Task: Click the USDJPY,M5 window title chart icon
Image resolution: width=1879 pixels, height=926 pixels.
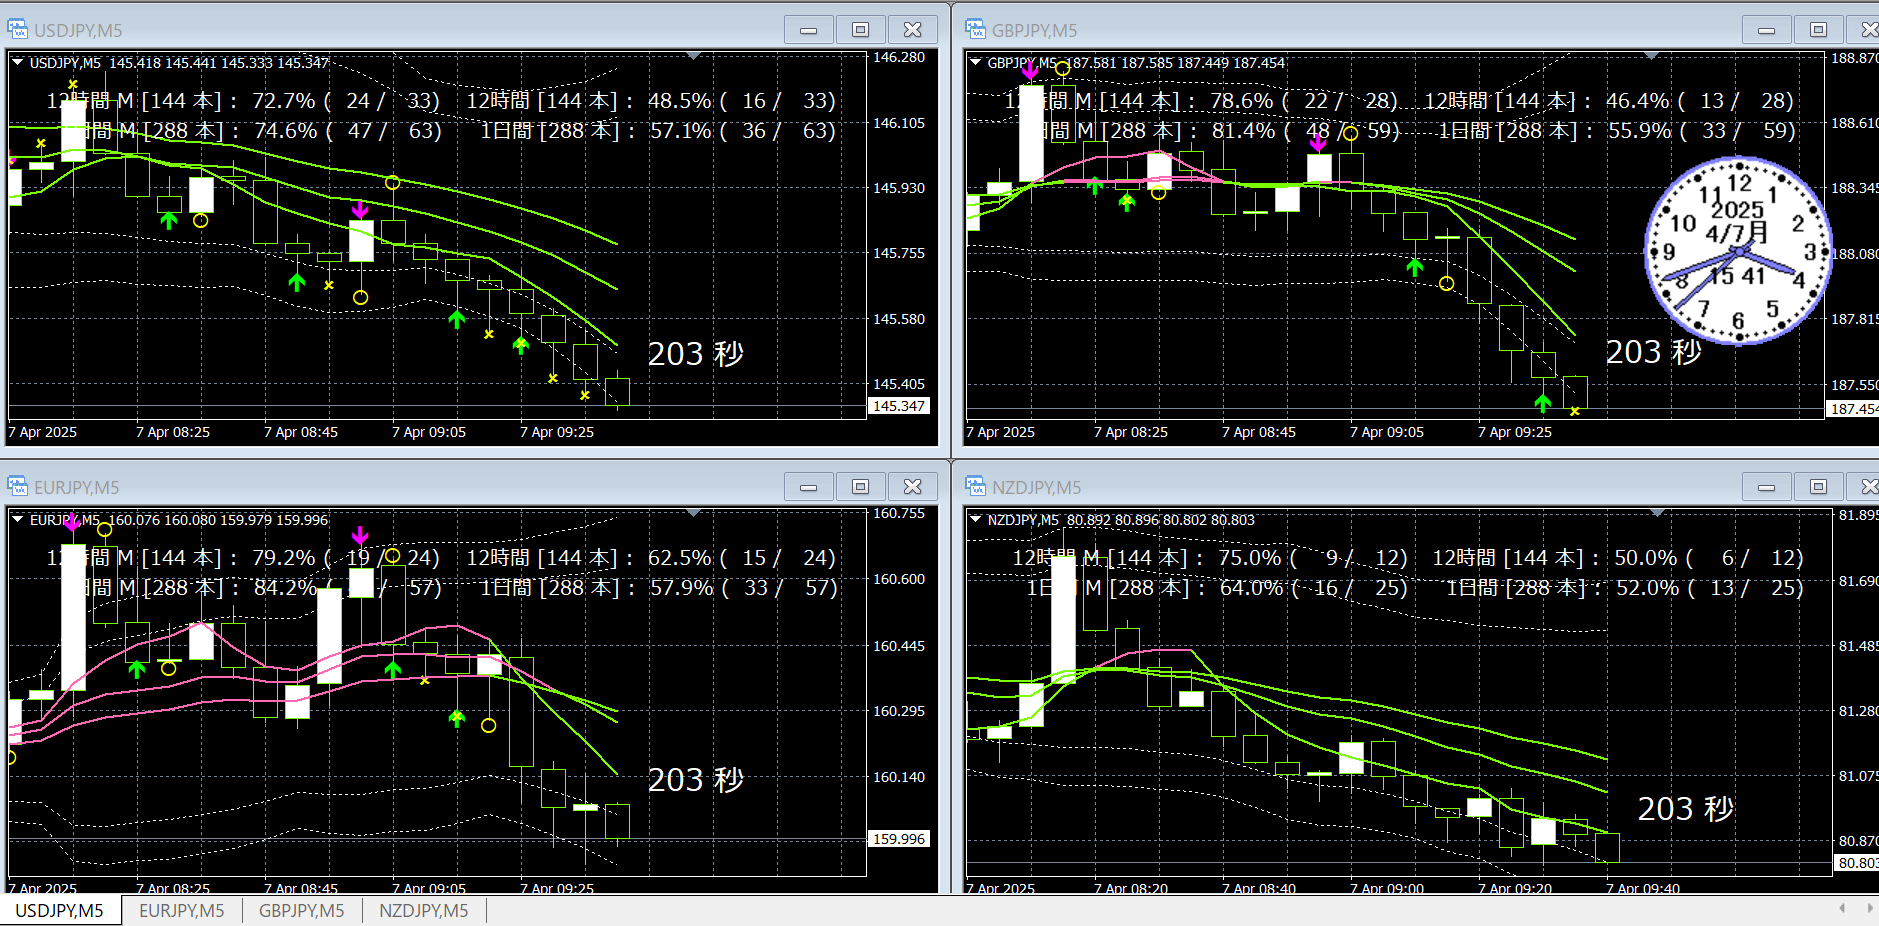Action: pos(17,29)
